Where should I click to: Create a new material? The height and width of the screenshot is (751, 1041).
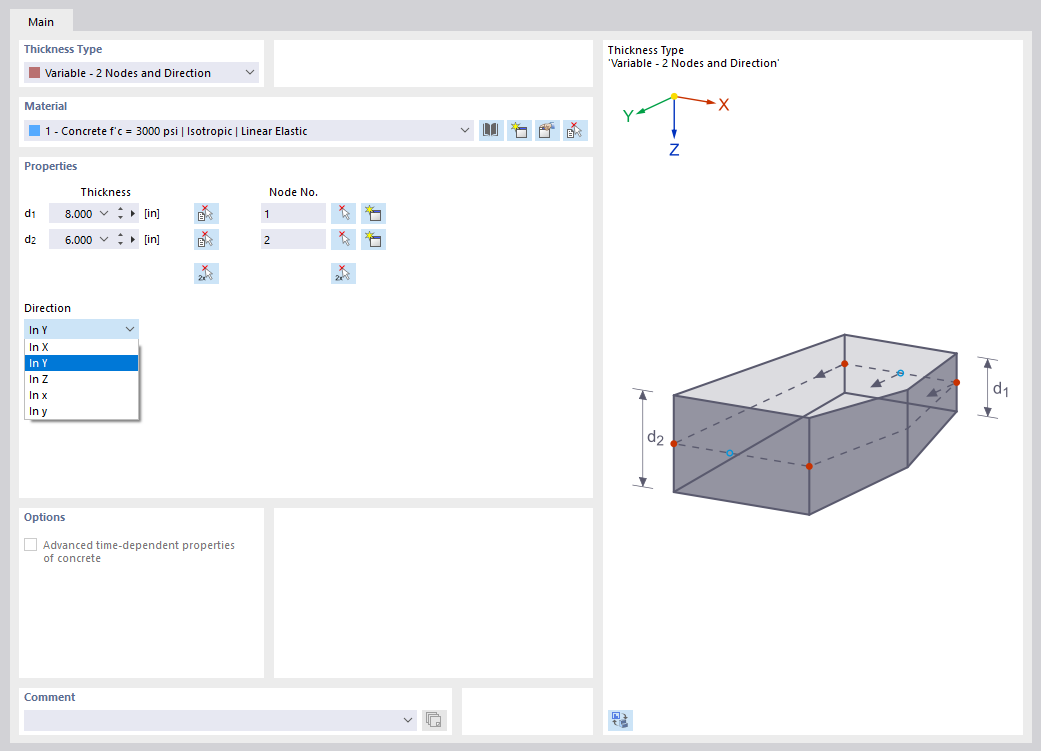click(519, 129)
